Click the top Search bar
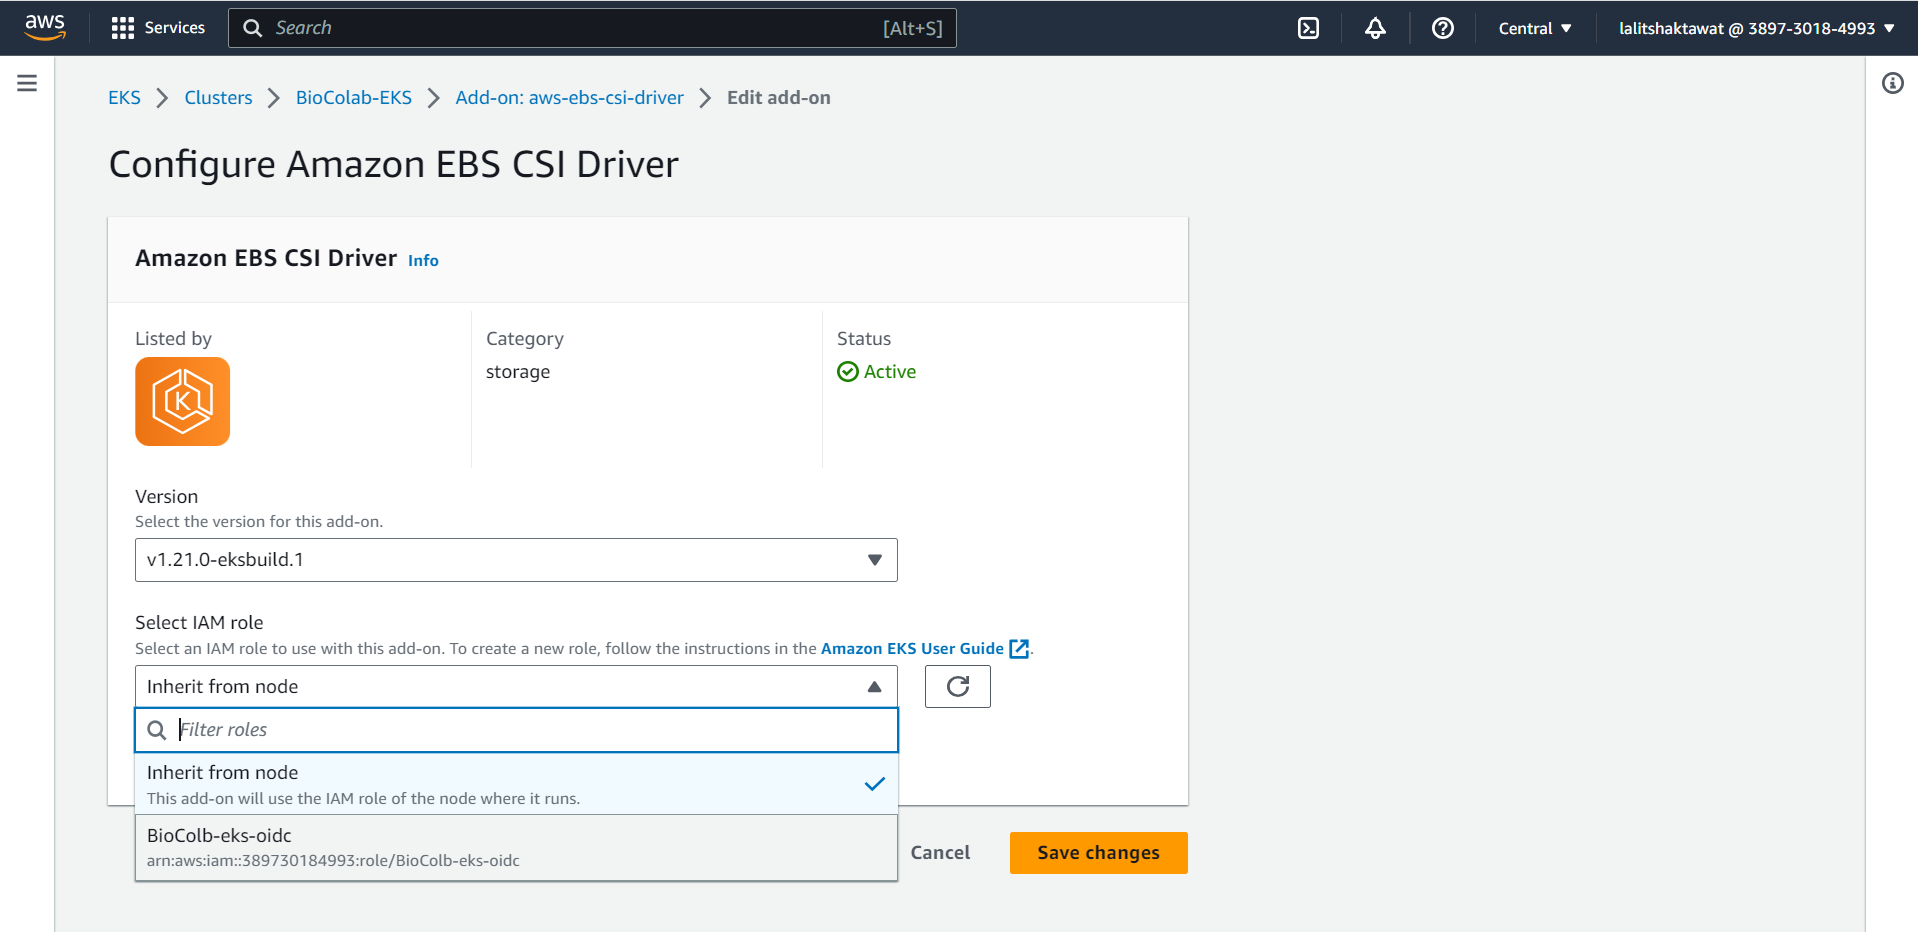 [592, 28]
